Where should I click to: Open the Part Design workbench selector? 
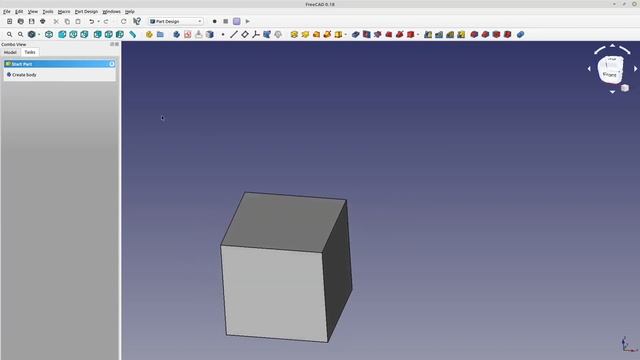[176, 21]
